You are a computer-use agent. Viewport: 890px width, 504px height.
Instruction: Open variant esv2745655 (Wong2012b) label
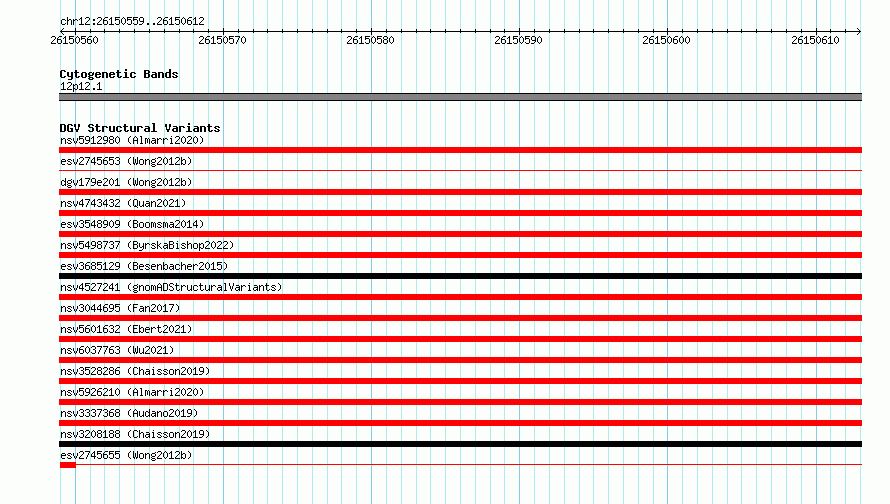point(126,455)
